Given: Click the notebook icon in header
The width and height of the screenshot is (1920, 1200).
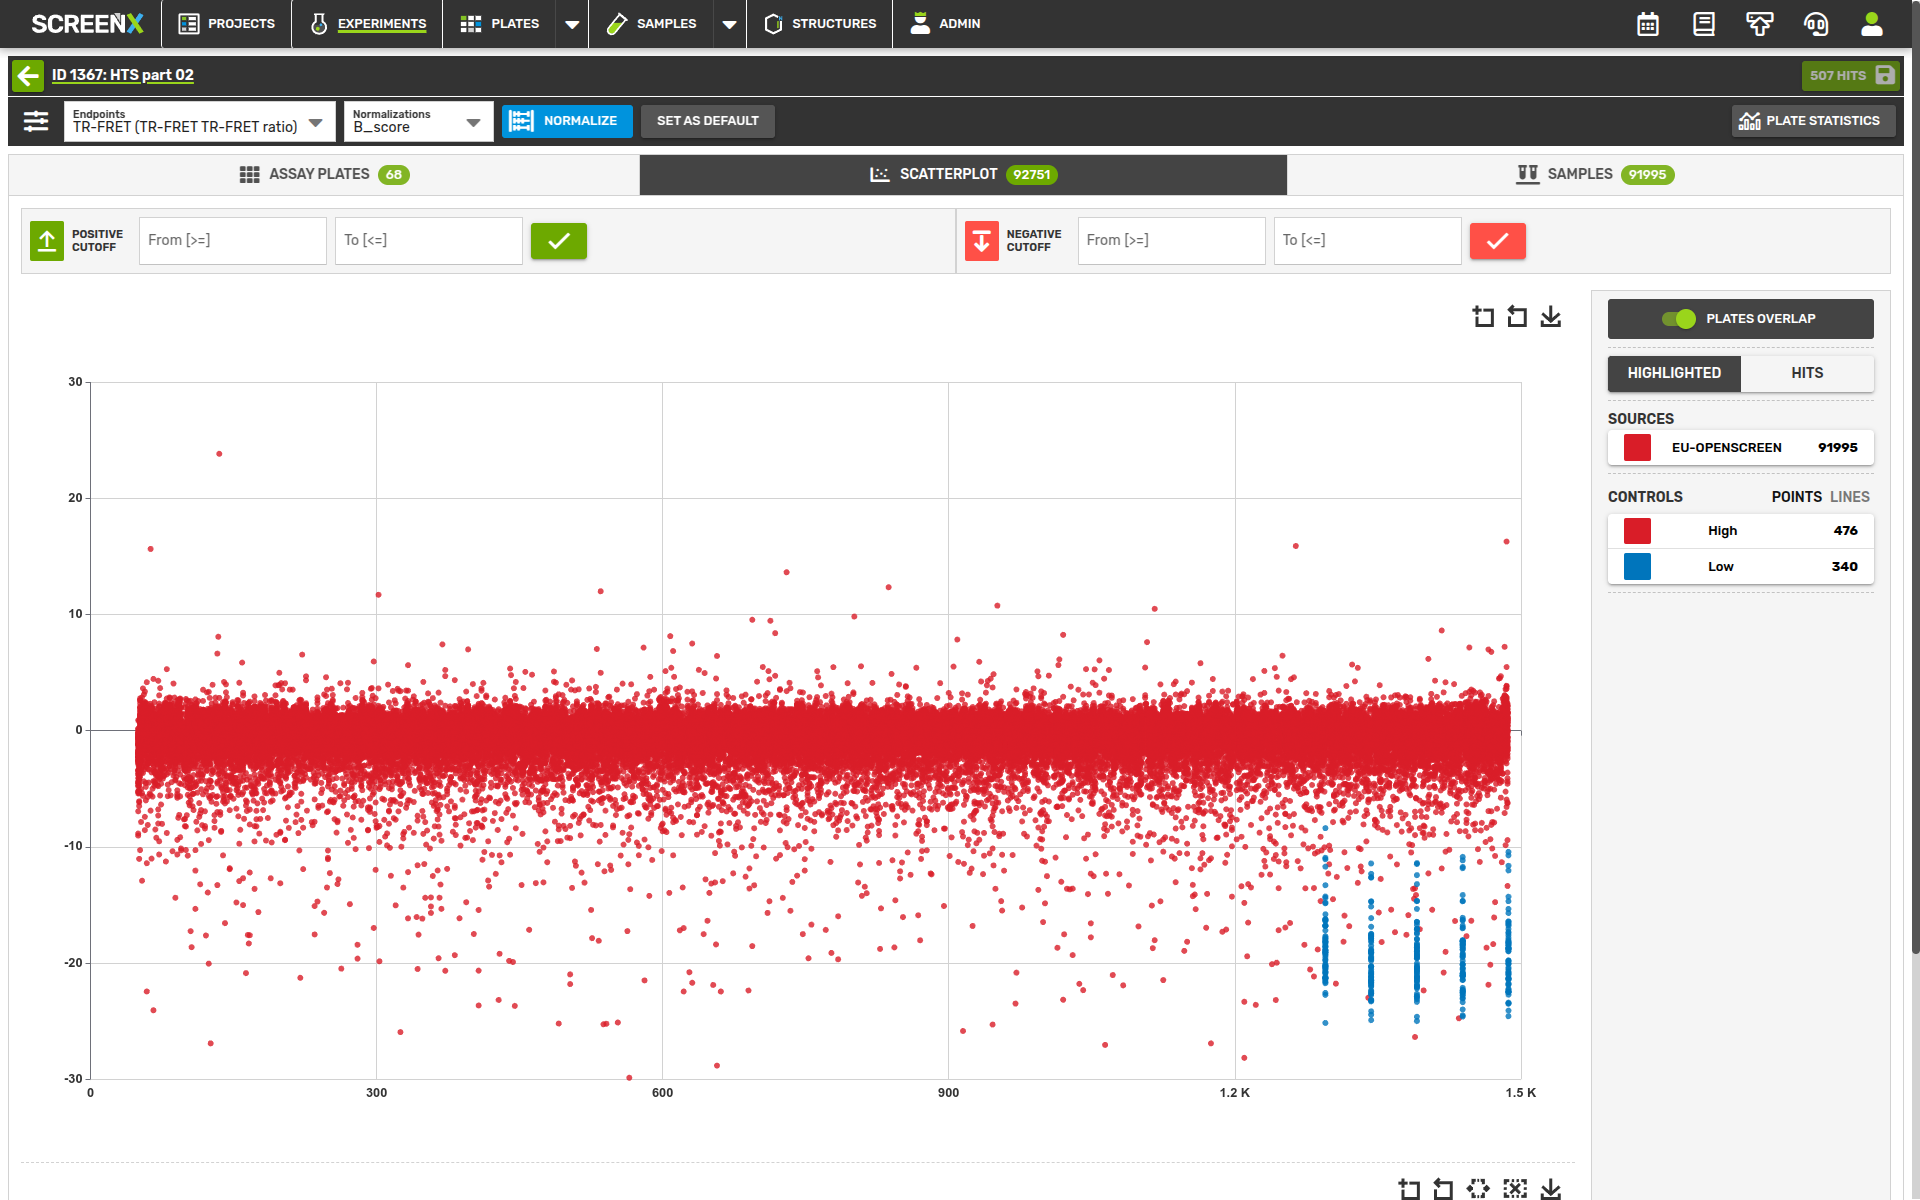Looking at the screenshot, I should 1703,24.
